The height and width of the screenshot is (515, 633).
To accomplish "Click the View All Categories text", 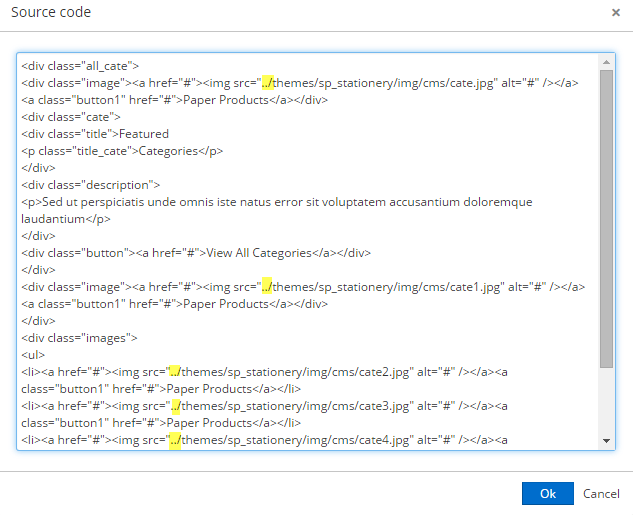I will click(259, 253).
